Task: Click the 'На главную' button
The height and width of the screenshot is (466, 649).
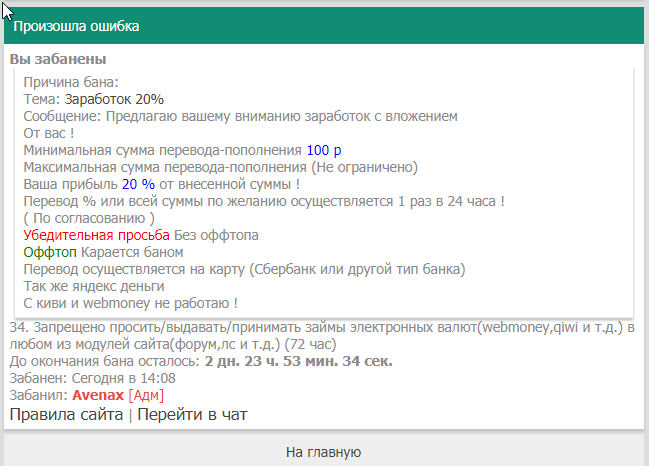Action: 323,452
